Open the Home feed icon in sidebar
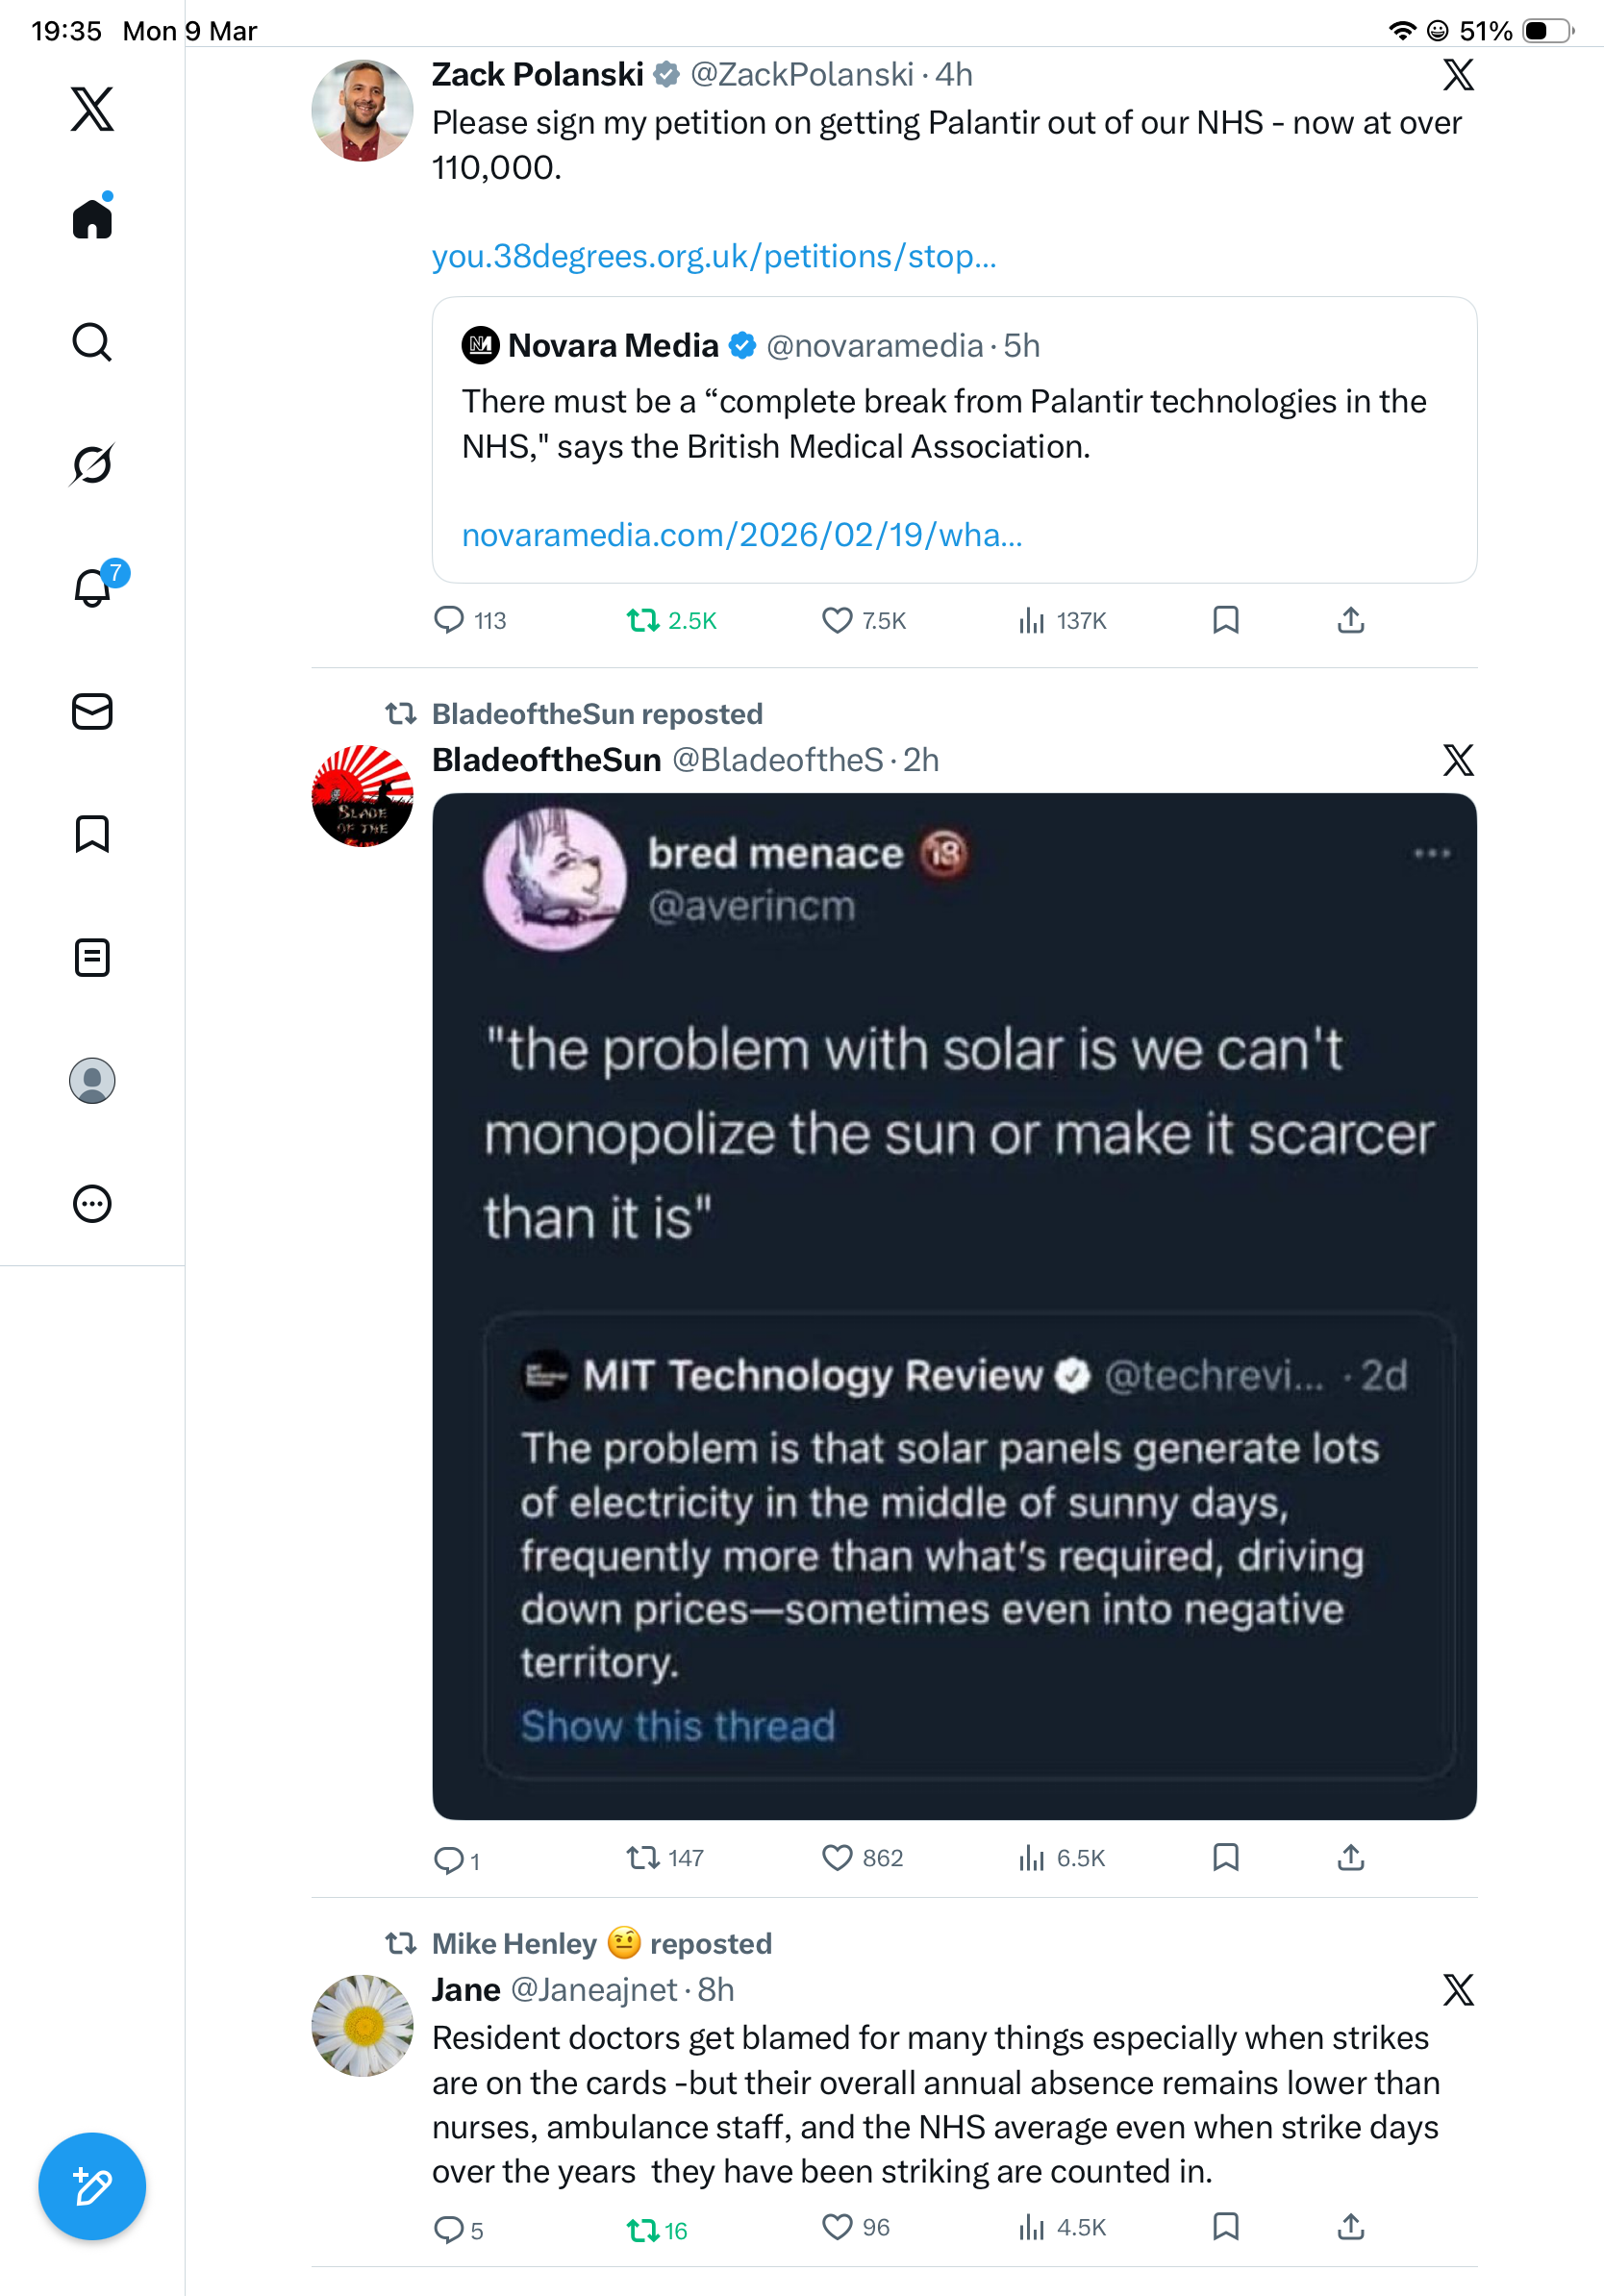The width and height of the screenshot is (1604, 2296). pos(92,218)
